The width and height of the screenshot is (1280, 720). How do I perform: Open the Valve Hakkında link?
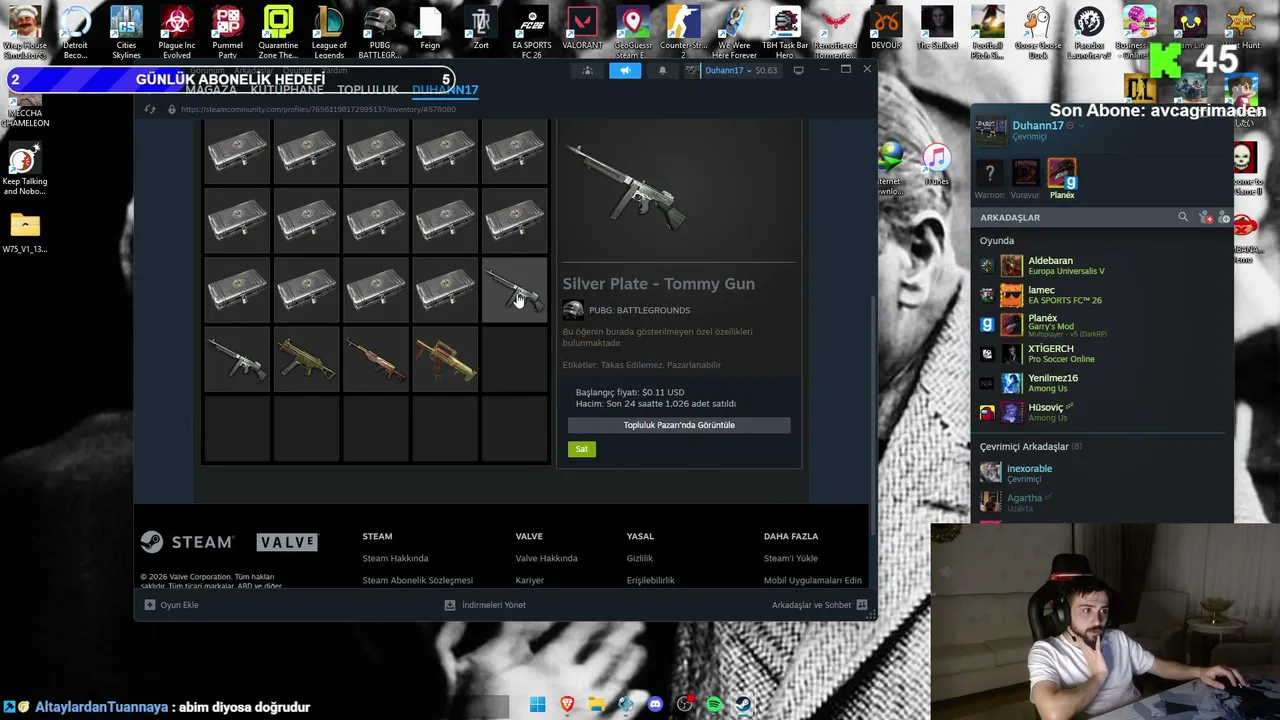(x=546, y=558)
